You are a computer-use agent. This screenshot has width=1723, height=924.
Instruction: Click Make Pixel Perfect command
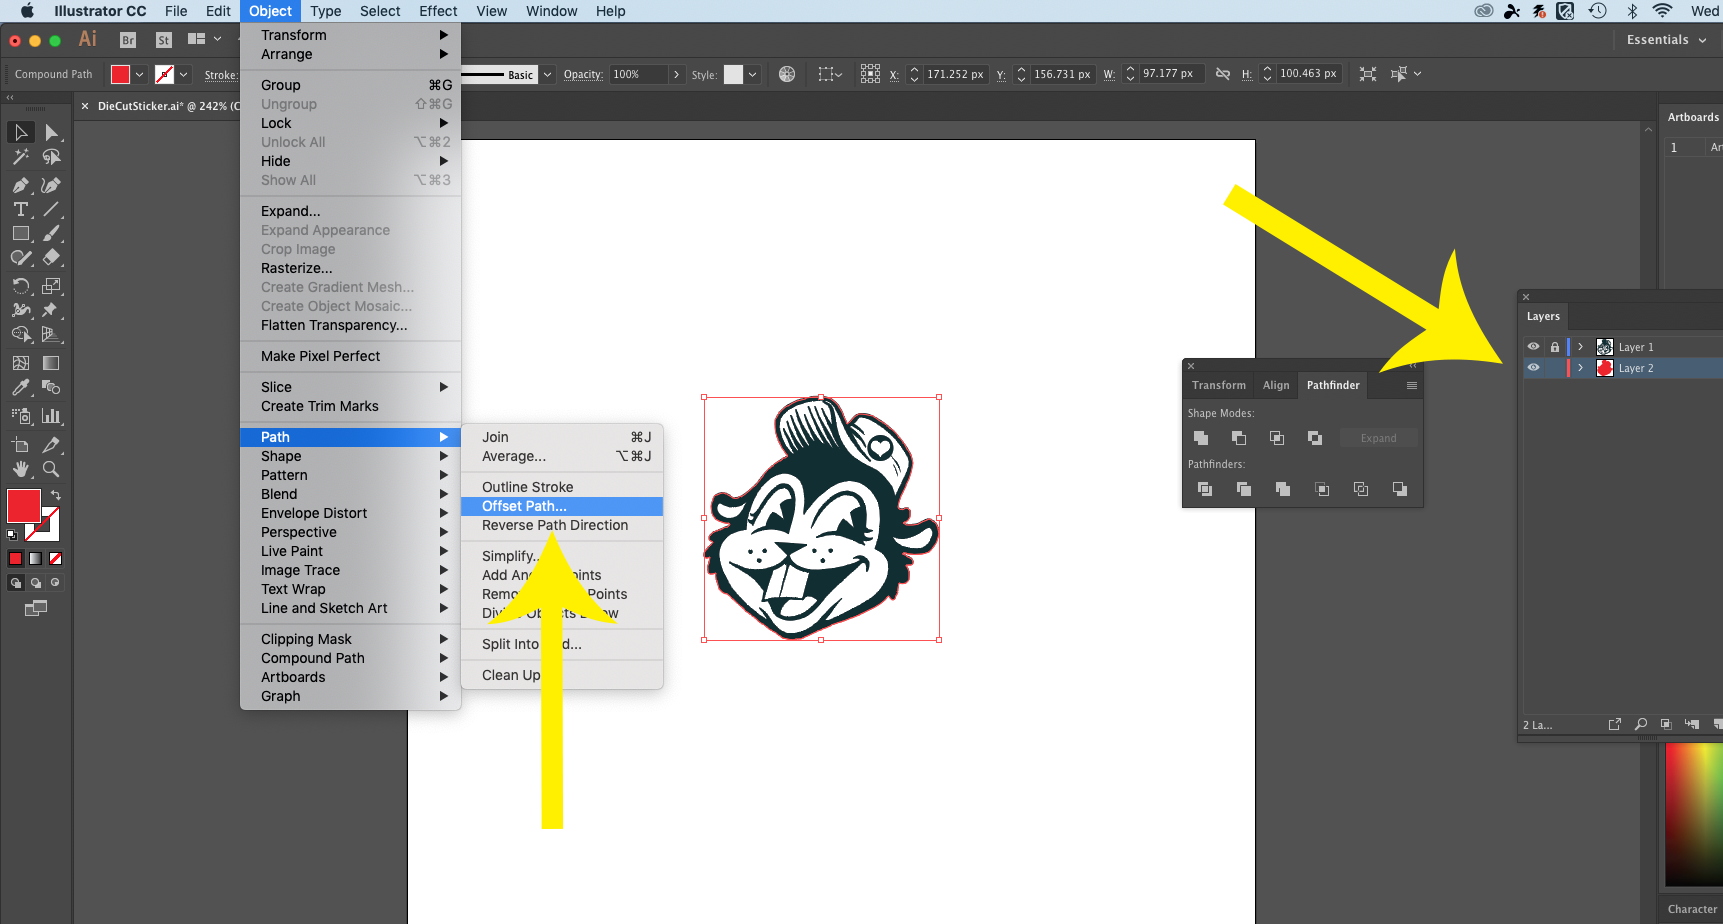(x=350, y=356)
